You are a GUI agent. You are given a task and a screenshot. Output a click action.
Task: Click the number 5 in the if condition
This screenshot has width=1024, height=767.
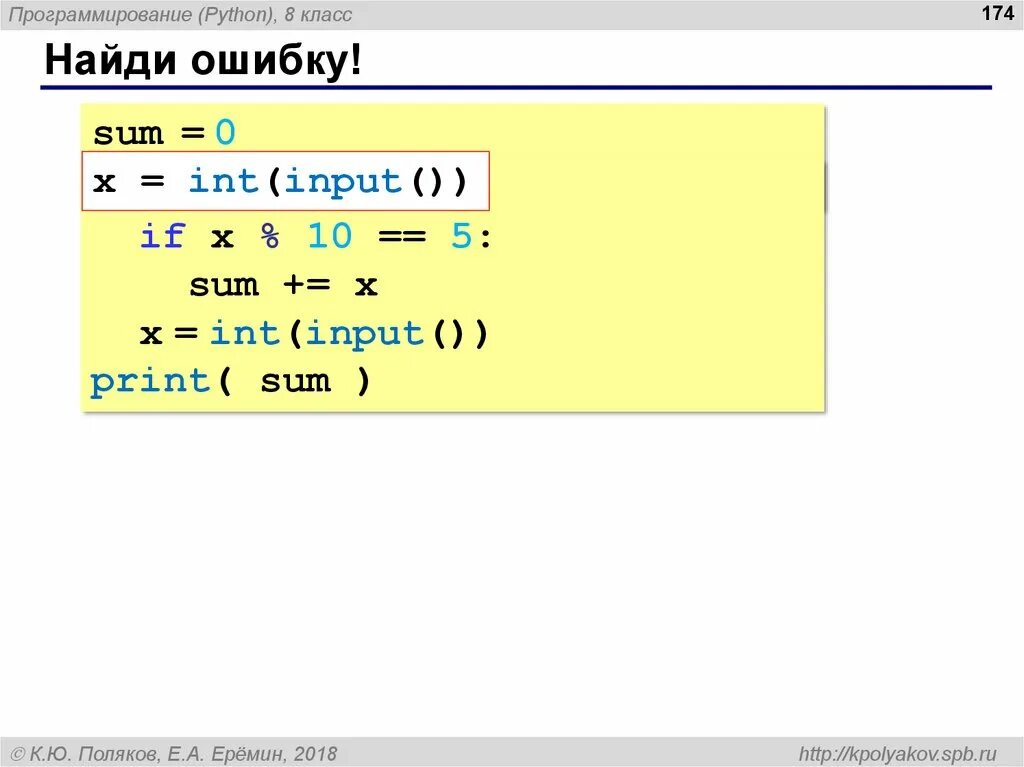(464, 235)
